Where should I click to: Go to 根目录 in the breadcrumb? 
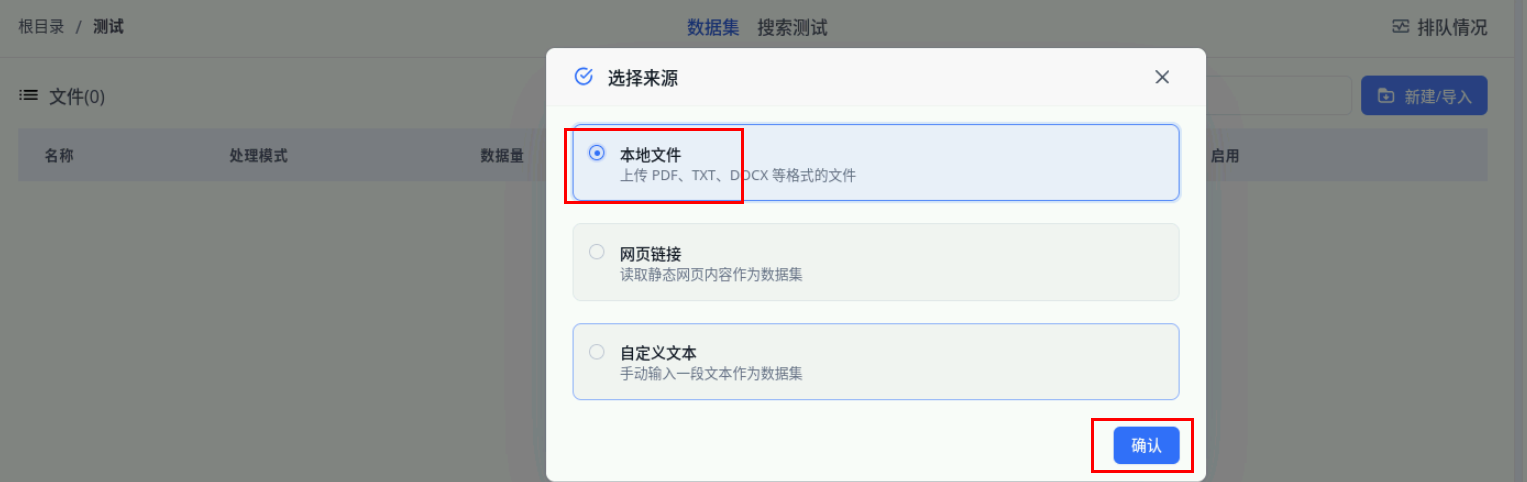[x=41, y=27]
